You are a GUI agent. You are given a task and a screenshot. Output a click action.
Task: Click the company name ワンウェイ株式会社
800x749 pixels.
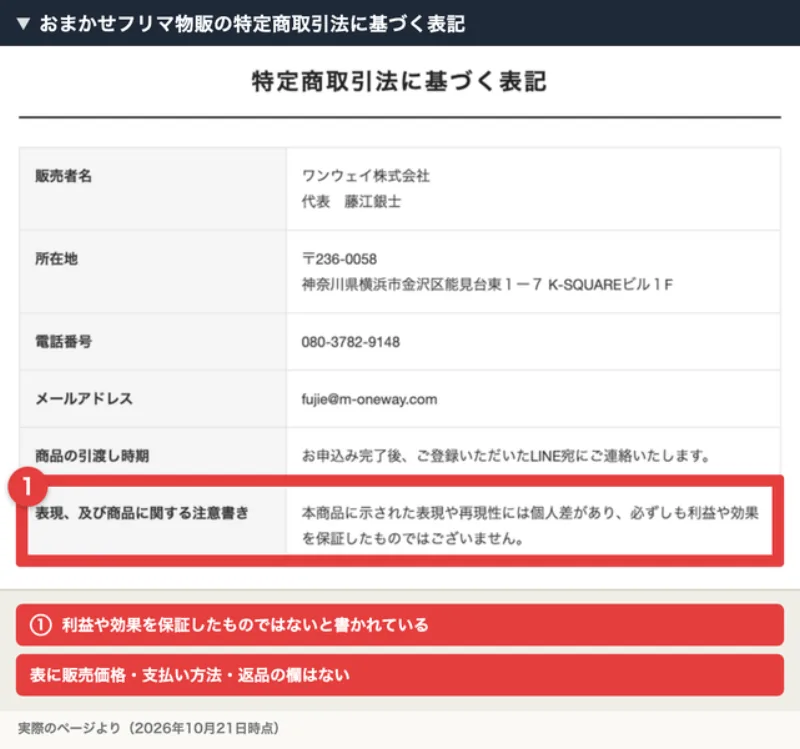point(366,176)
